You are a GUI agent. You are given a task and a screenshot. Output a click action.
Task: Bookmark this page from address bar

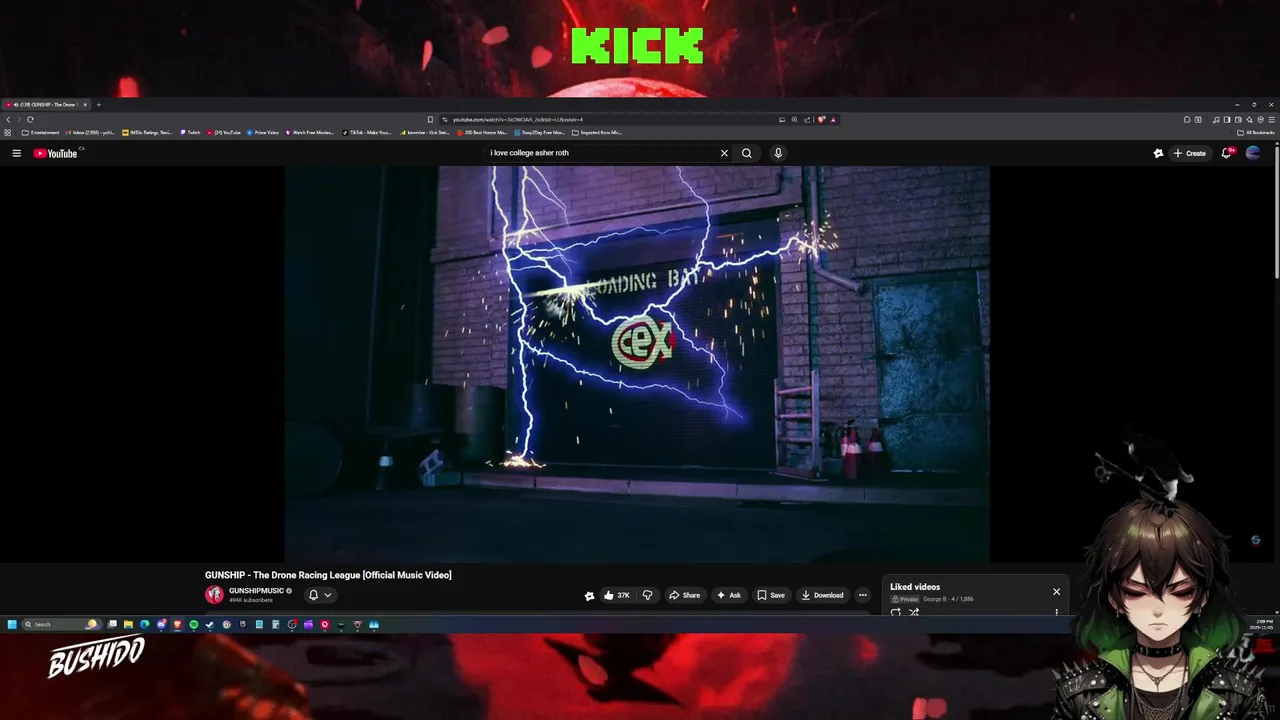(430, 120)
